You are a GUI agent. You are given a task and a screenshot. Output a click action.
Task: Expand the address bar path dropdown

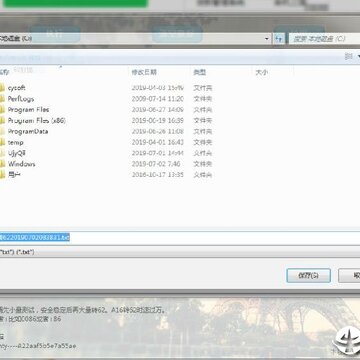[267, 39]
